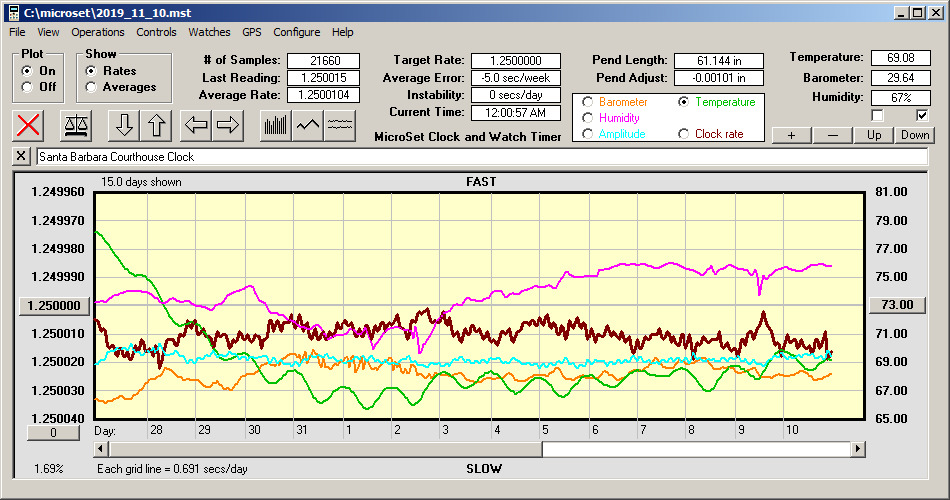Image resolution: width=950 pixels, height=500 pixels.
Task: Open the Watches menu
Action: tap(209, 32)
